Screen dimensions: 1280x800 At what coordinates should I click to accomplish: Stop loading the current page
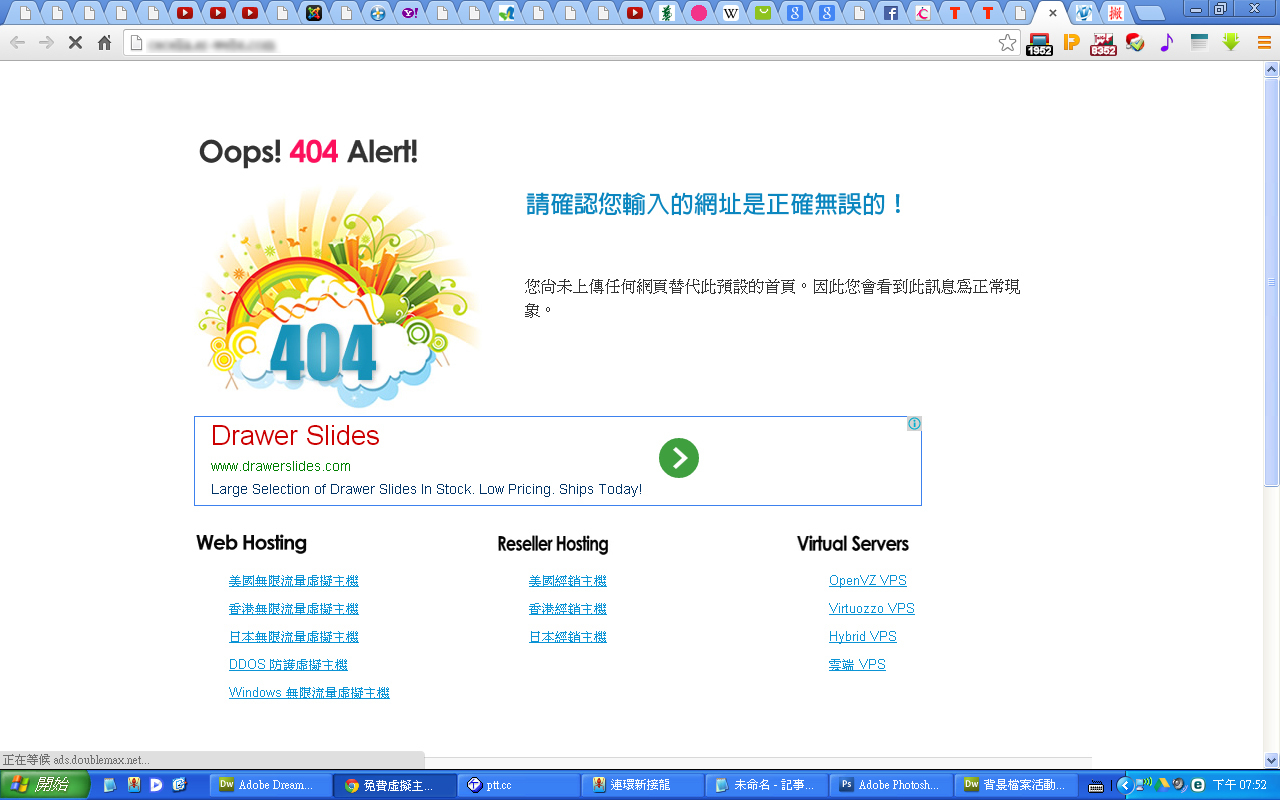[x=75, y=43]
